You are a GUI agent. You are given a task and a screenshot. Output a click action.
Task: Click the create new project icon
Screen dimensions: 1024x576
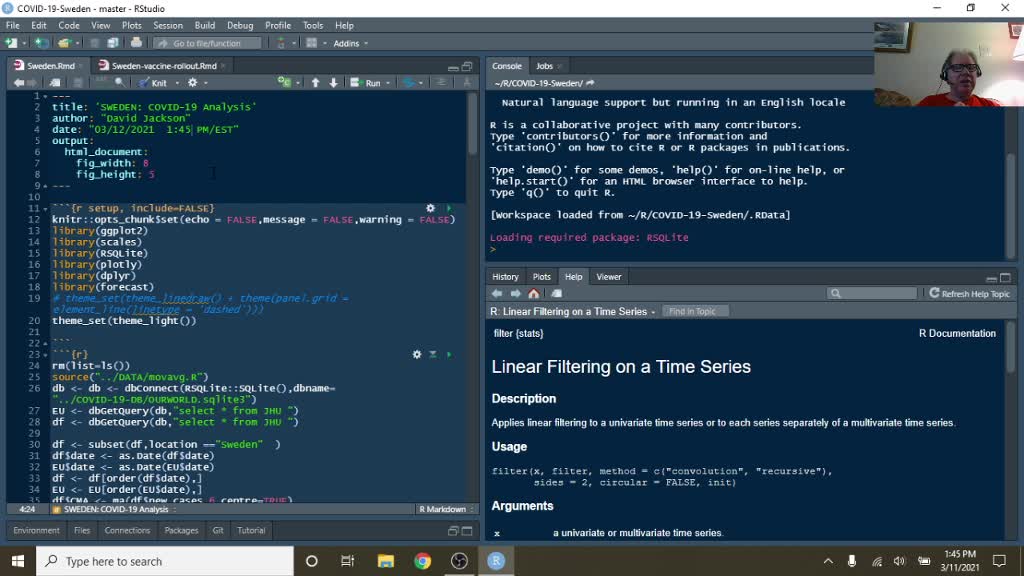coord(41,43)
